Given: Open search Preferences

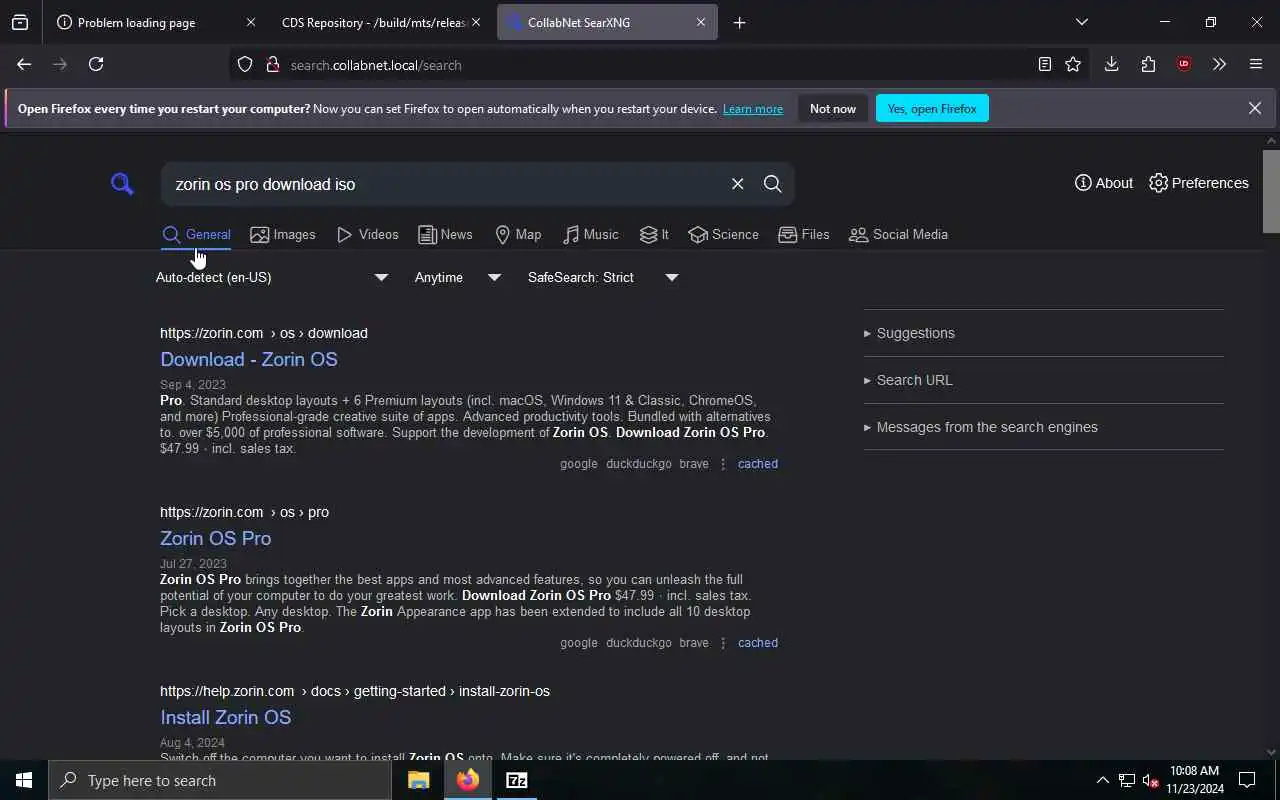Looking at the screenshot, I should coord(1199,183).
